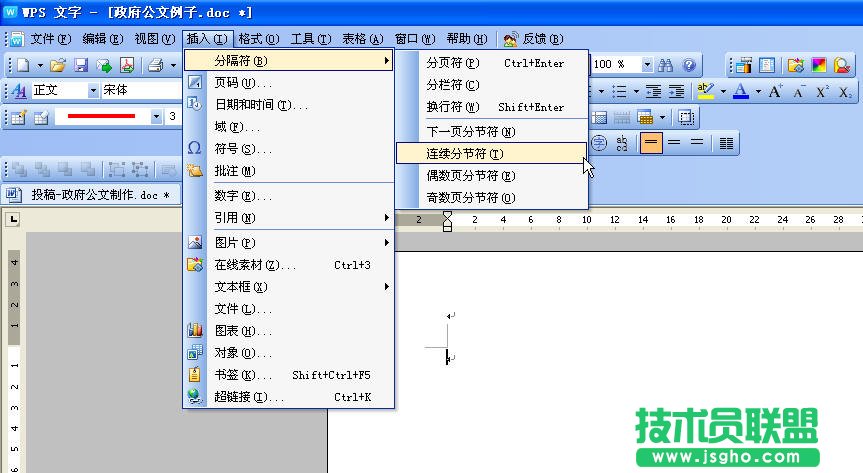Open the red line style dropdown arrow
Viewport: 863px width, 473px height.
pos(156,117)
